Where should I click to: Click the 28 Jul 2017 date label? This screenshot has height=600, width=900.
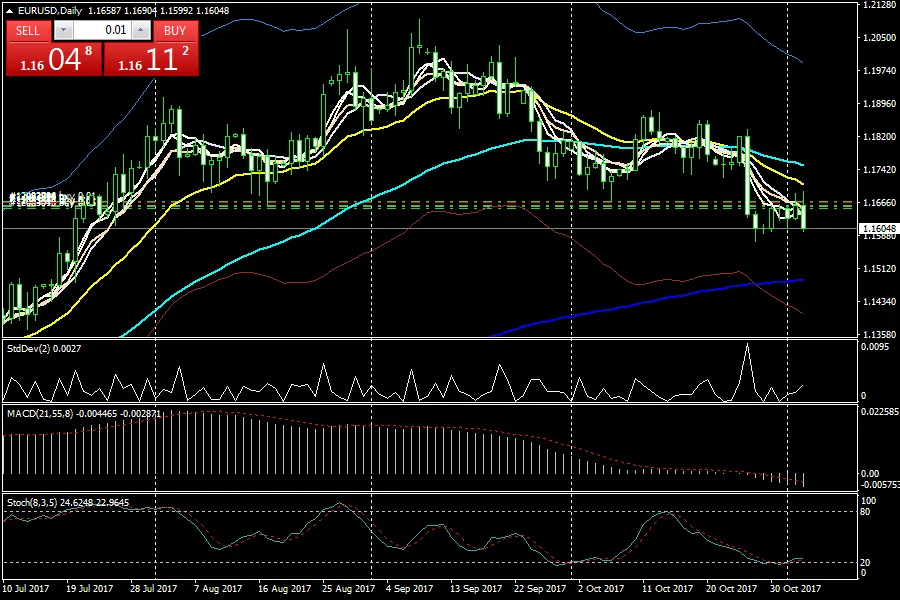153,589
